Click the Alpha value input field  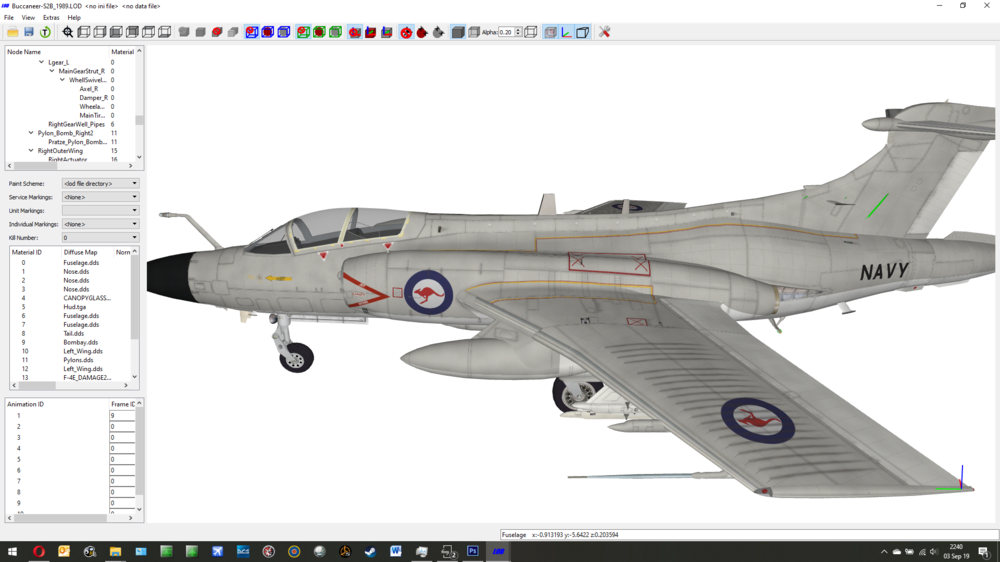pos(506,32)
